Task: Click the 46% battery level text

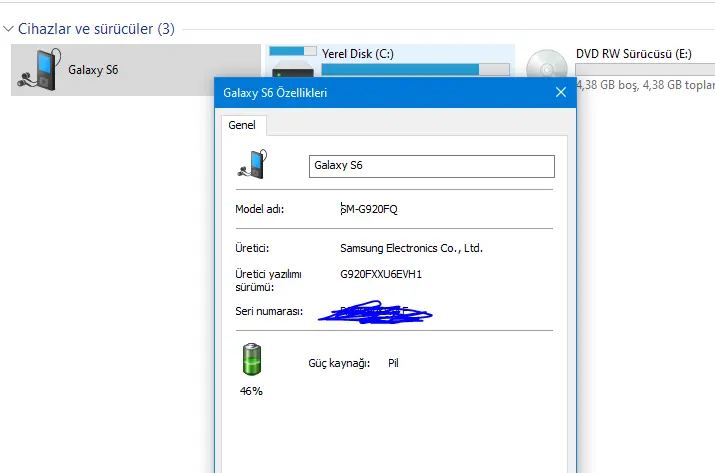Action: click(x=251, y=391)
